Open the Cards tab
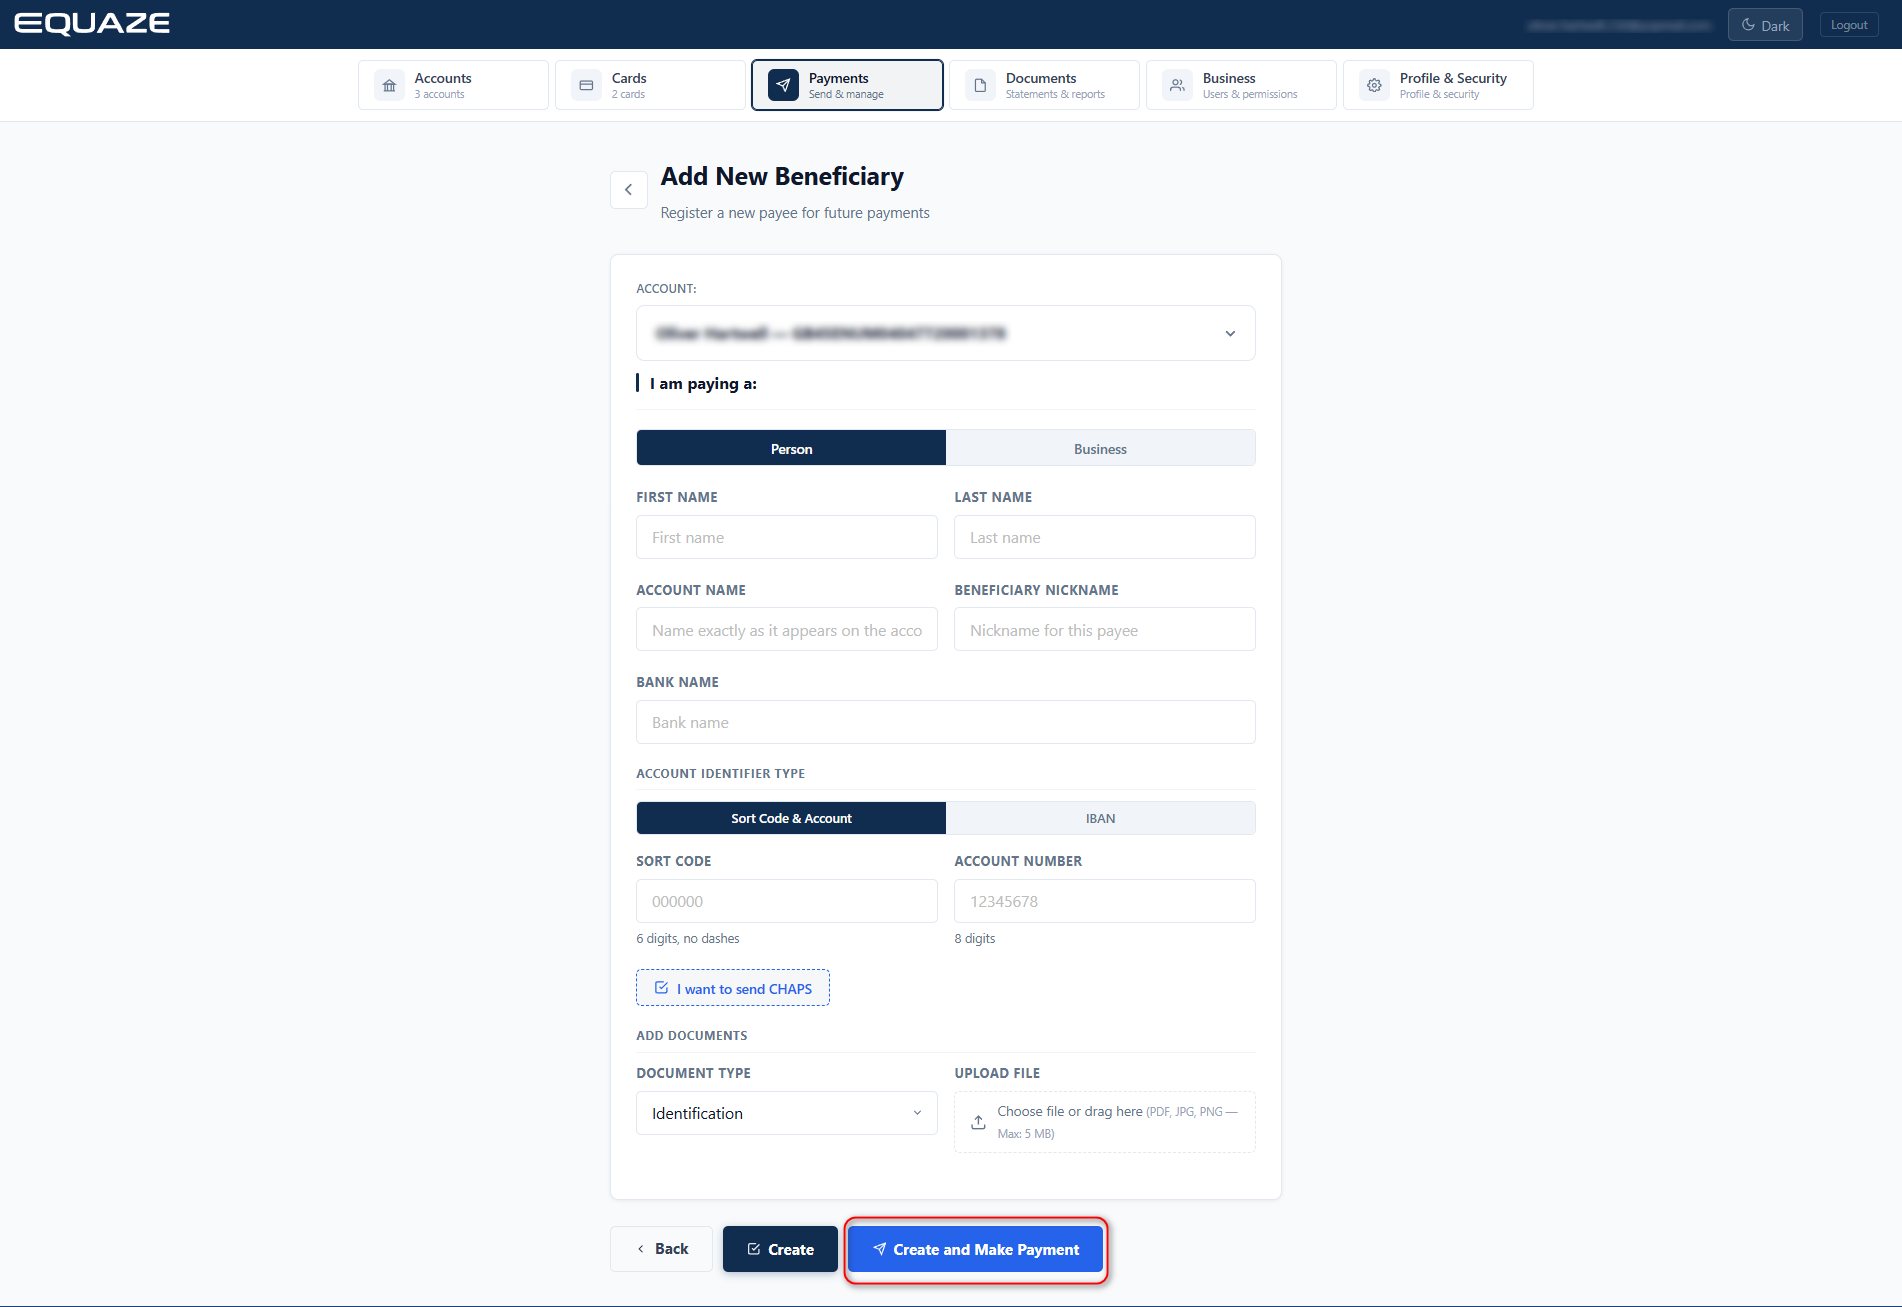The width and height of the screenshot is (1902, 1307). point(650,85)
